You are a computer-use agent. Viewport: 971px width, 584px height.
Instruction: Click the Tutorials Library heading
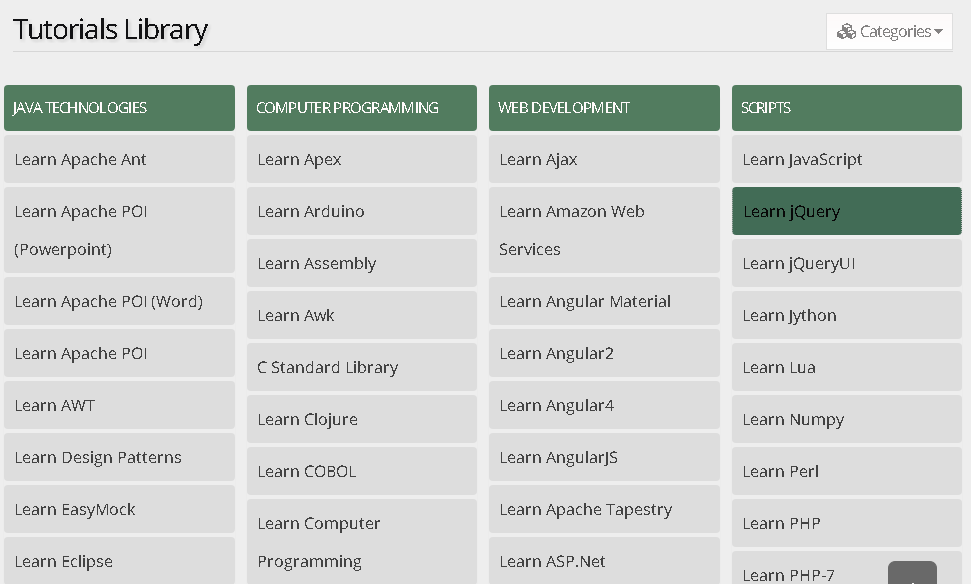coord(110,30)
